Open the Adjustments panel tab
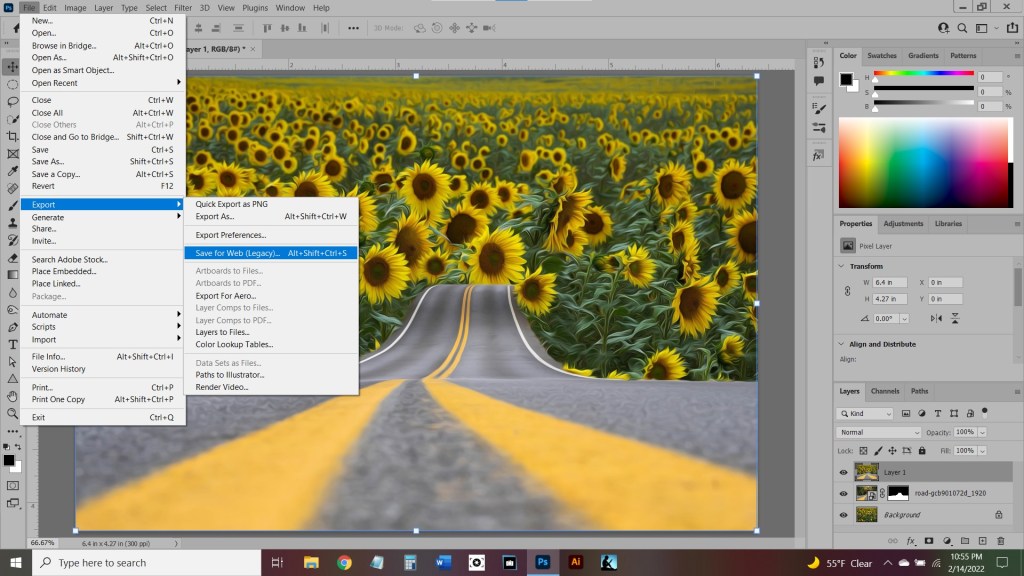Image resolution: width=1024 pixels, height=576 pixels. pyautogui.click(x=903, y=224)
